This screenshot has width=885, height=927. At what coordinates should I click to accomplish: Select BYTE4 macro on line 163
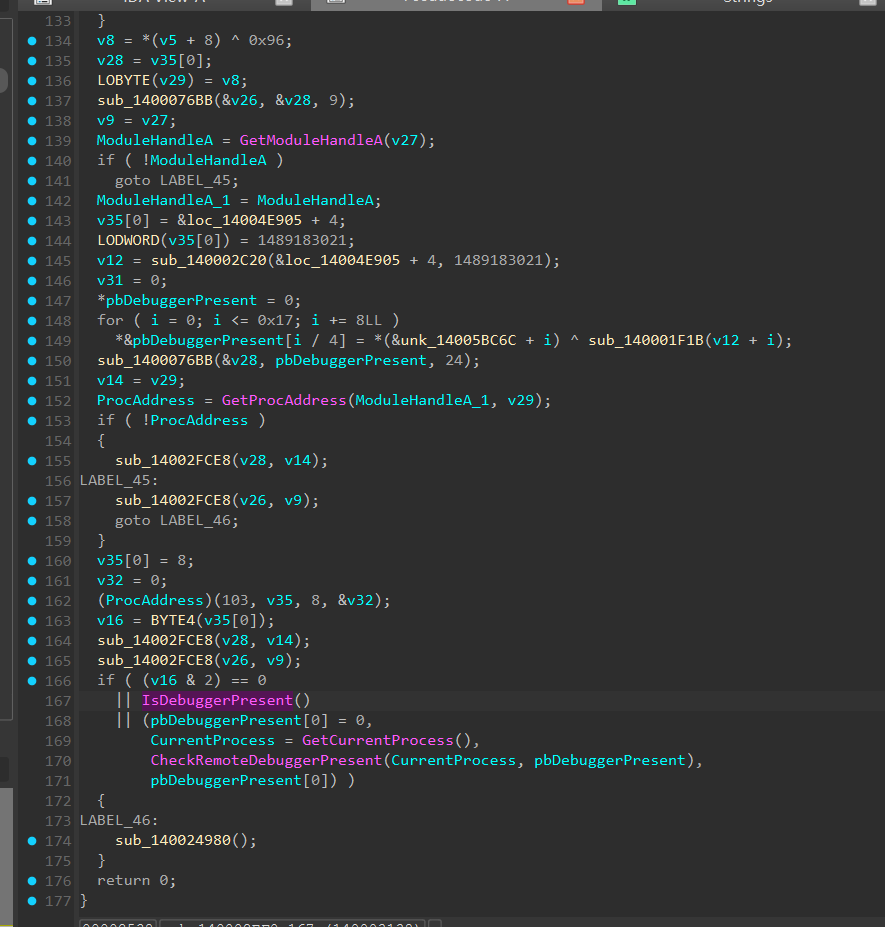coord(173,621)
